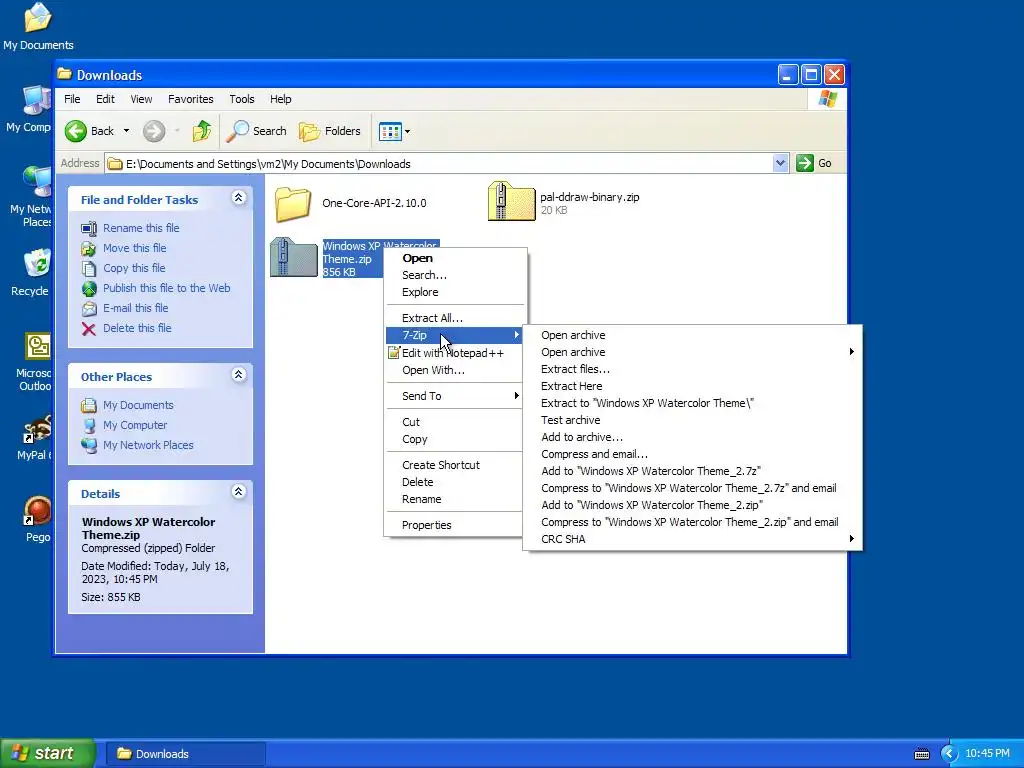Image resolution: width=1024 pixels, height=768 pixels.
Task: Click the 7-Zip context menu entry
Action: pyautogui.click(x=455, y=335)
